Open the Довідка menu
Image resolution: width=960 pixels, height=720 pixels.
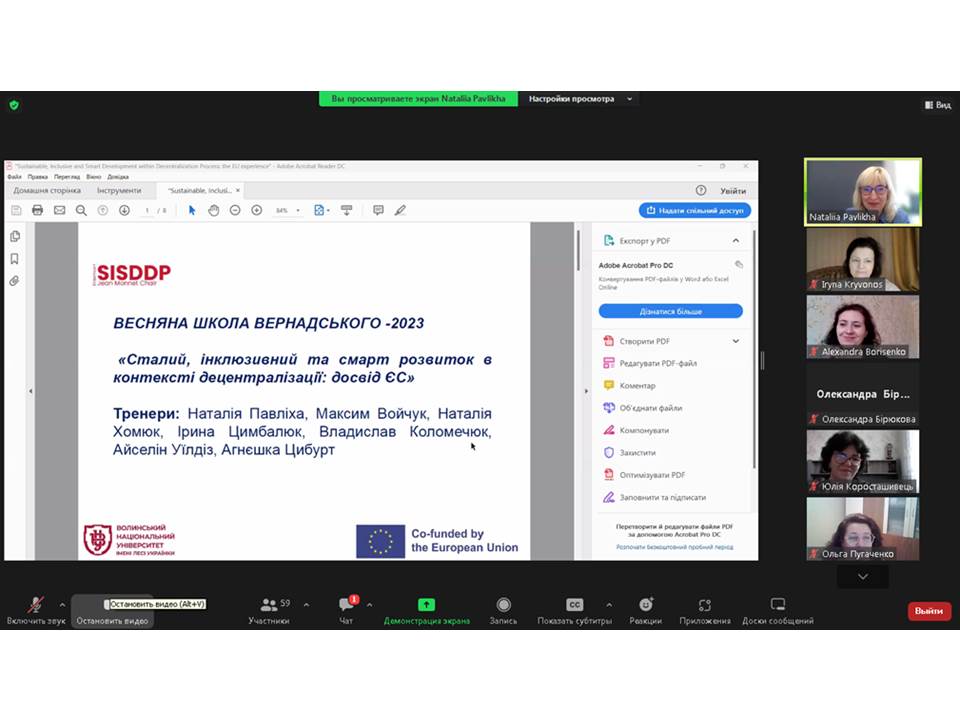118,176
